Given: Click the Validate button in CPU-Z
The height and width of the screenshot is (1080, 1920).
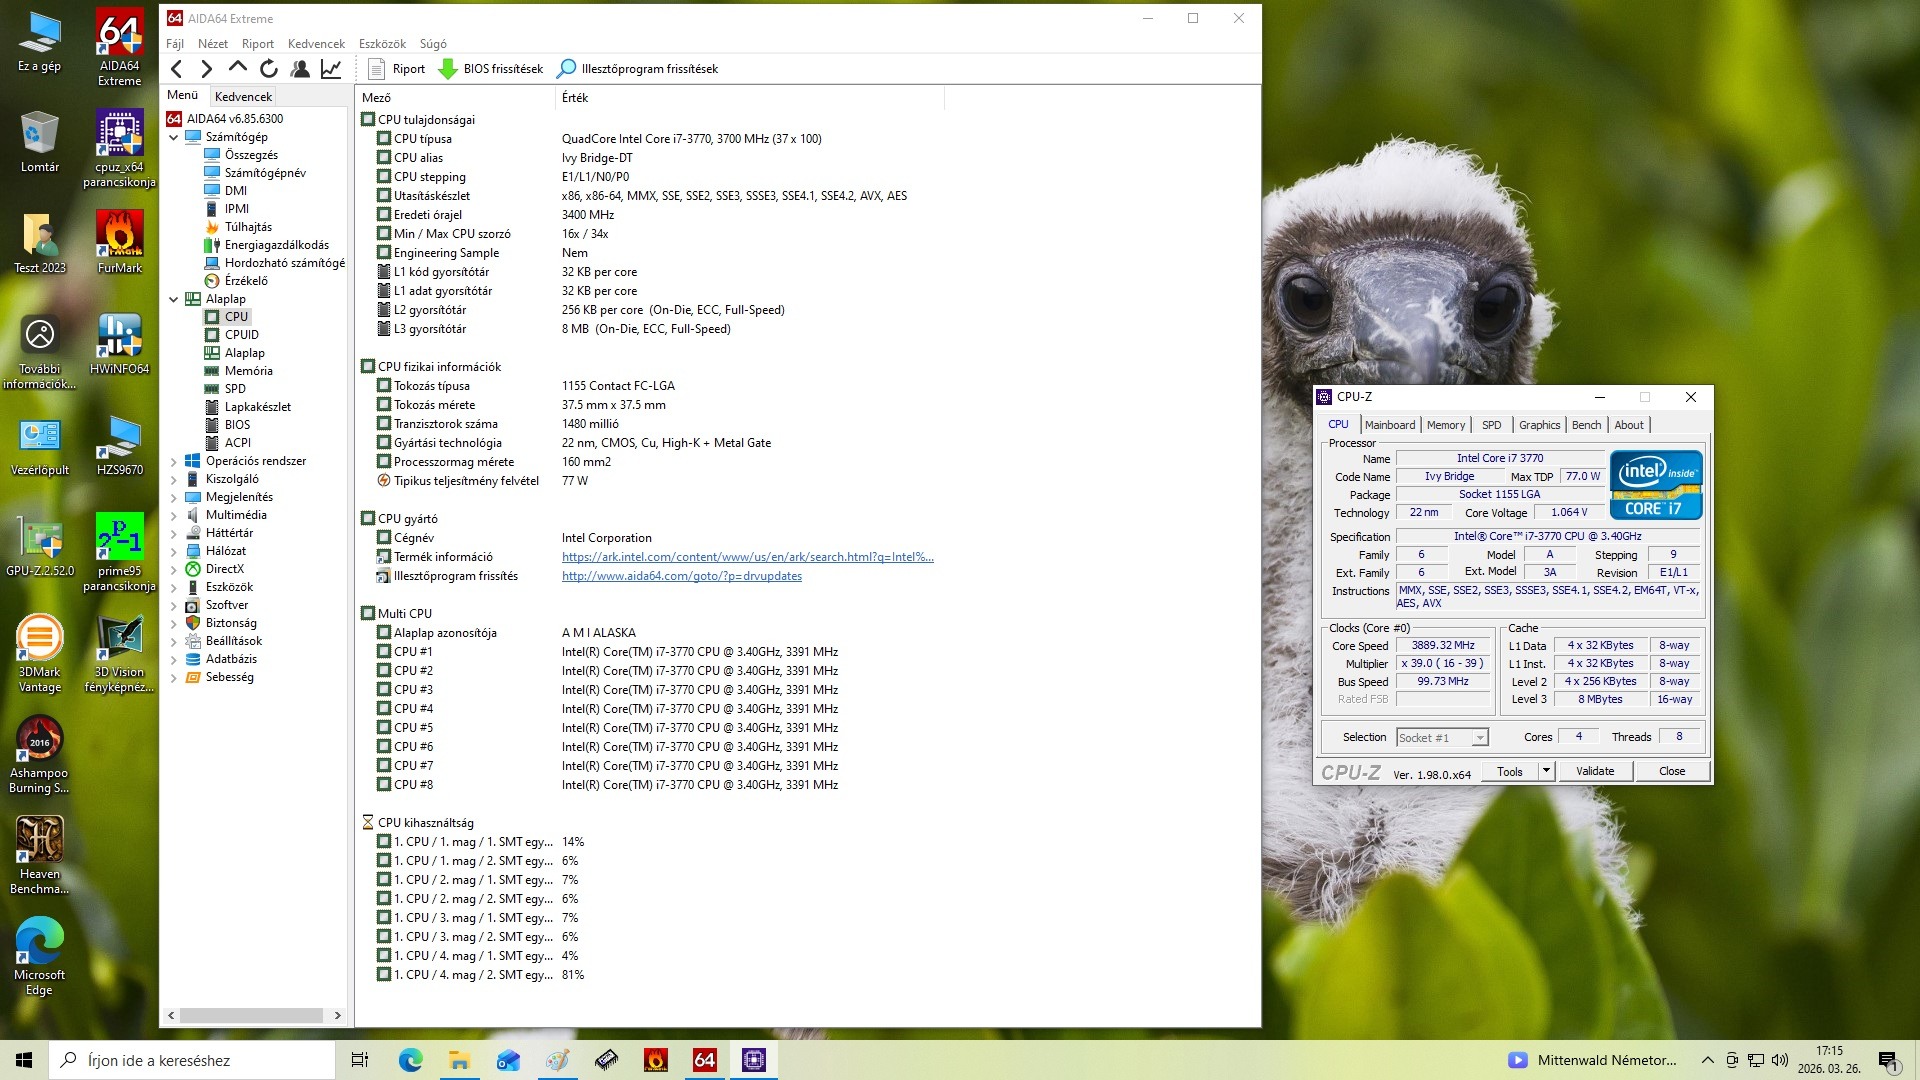Looking at the screenshot, I should (1594, 771).
